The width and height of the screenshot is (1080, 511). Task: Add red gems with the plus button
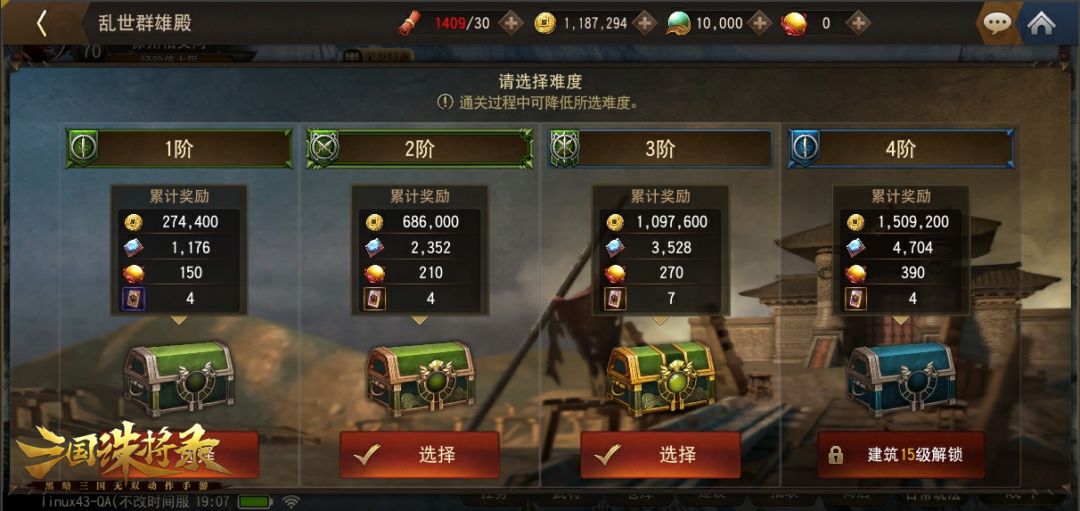click(858, 23)
